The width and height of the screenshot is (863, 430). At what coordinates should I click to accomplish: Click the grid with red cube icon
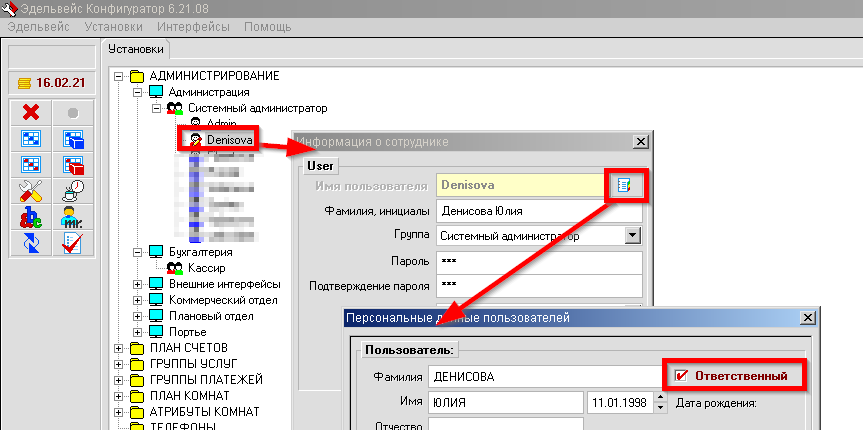coord(73,165)
